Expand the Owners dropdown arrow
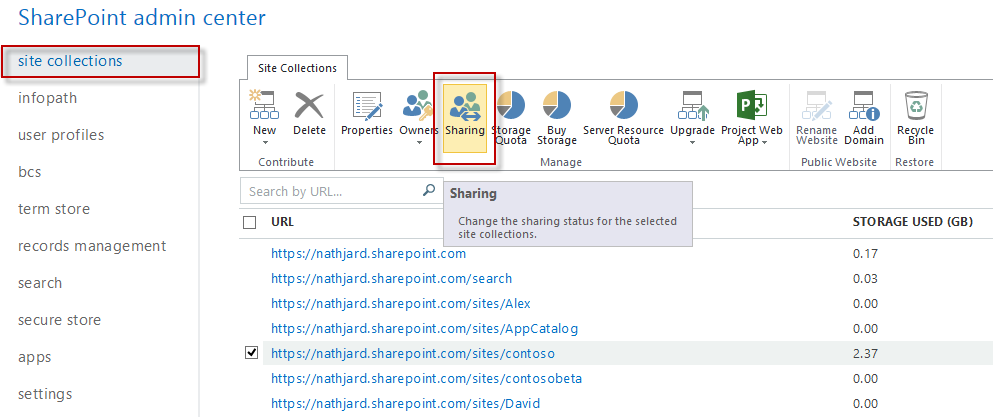This screenshot has width=993, height=417. coord(419,143)
